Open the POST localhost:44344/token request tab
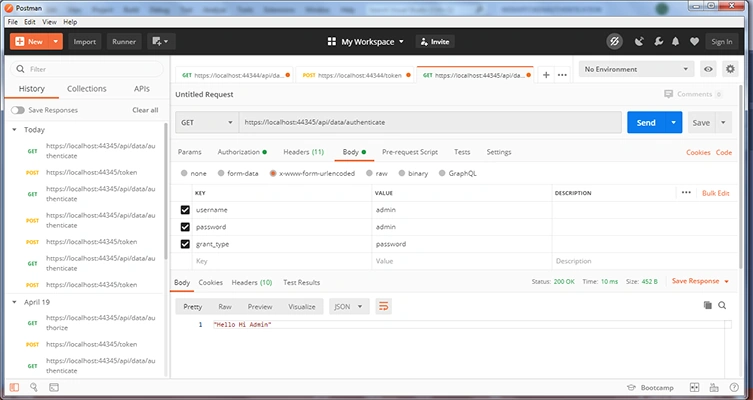The height and width of the screenshot is (400, 753). [x=355, y=75]
